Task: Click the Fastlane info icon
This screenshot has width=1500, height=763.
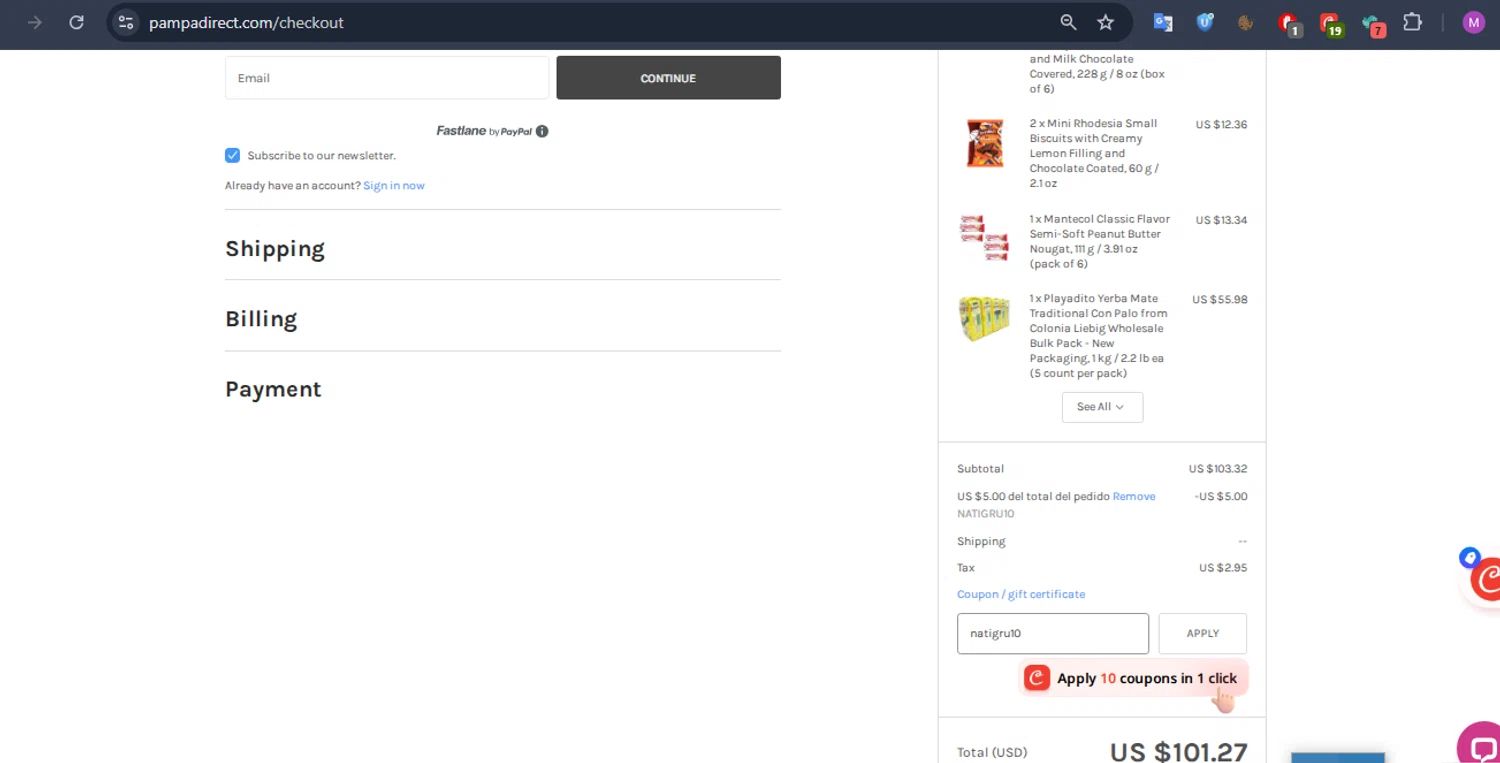Action: pos(542,131)
